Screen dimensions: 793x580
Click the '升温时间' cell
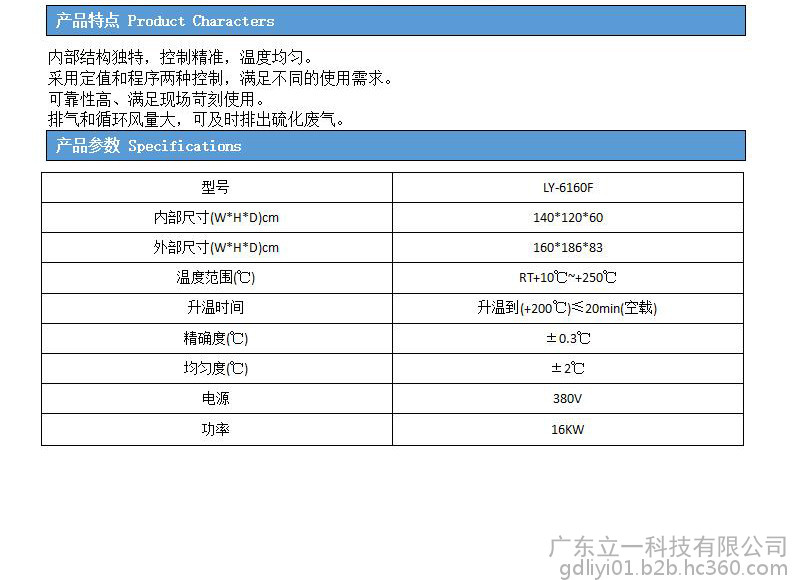pos(217,308)
